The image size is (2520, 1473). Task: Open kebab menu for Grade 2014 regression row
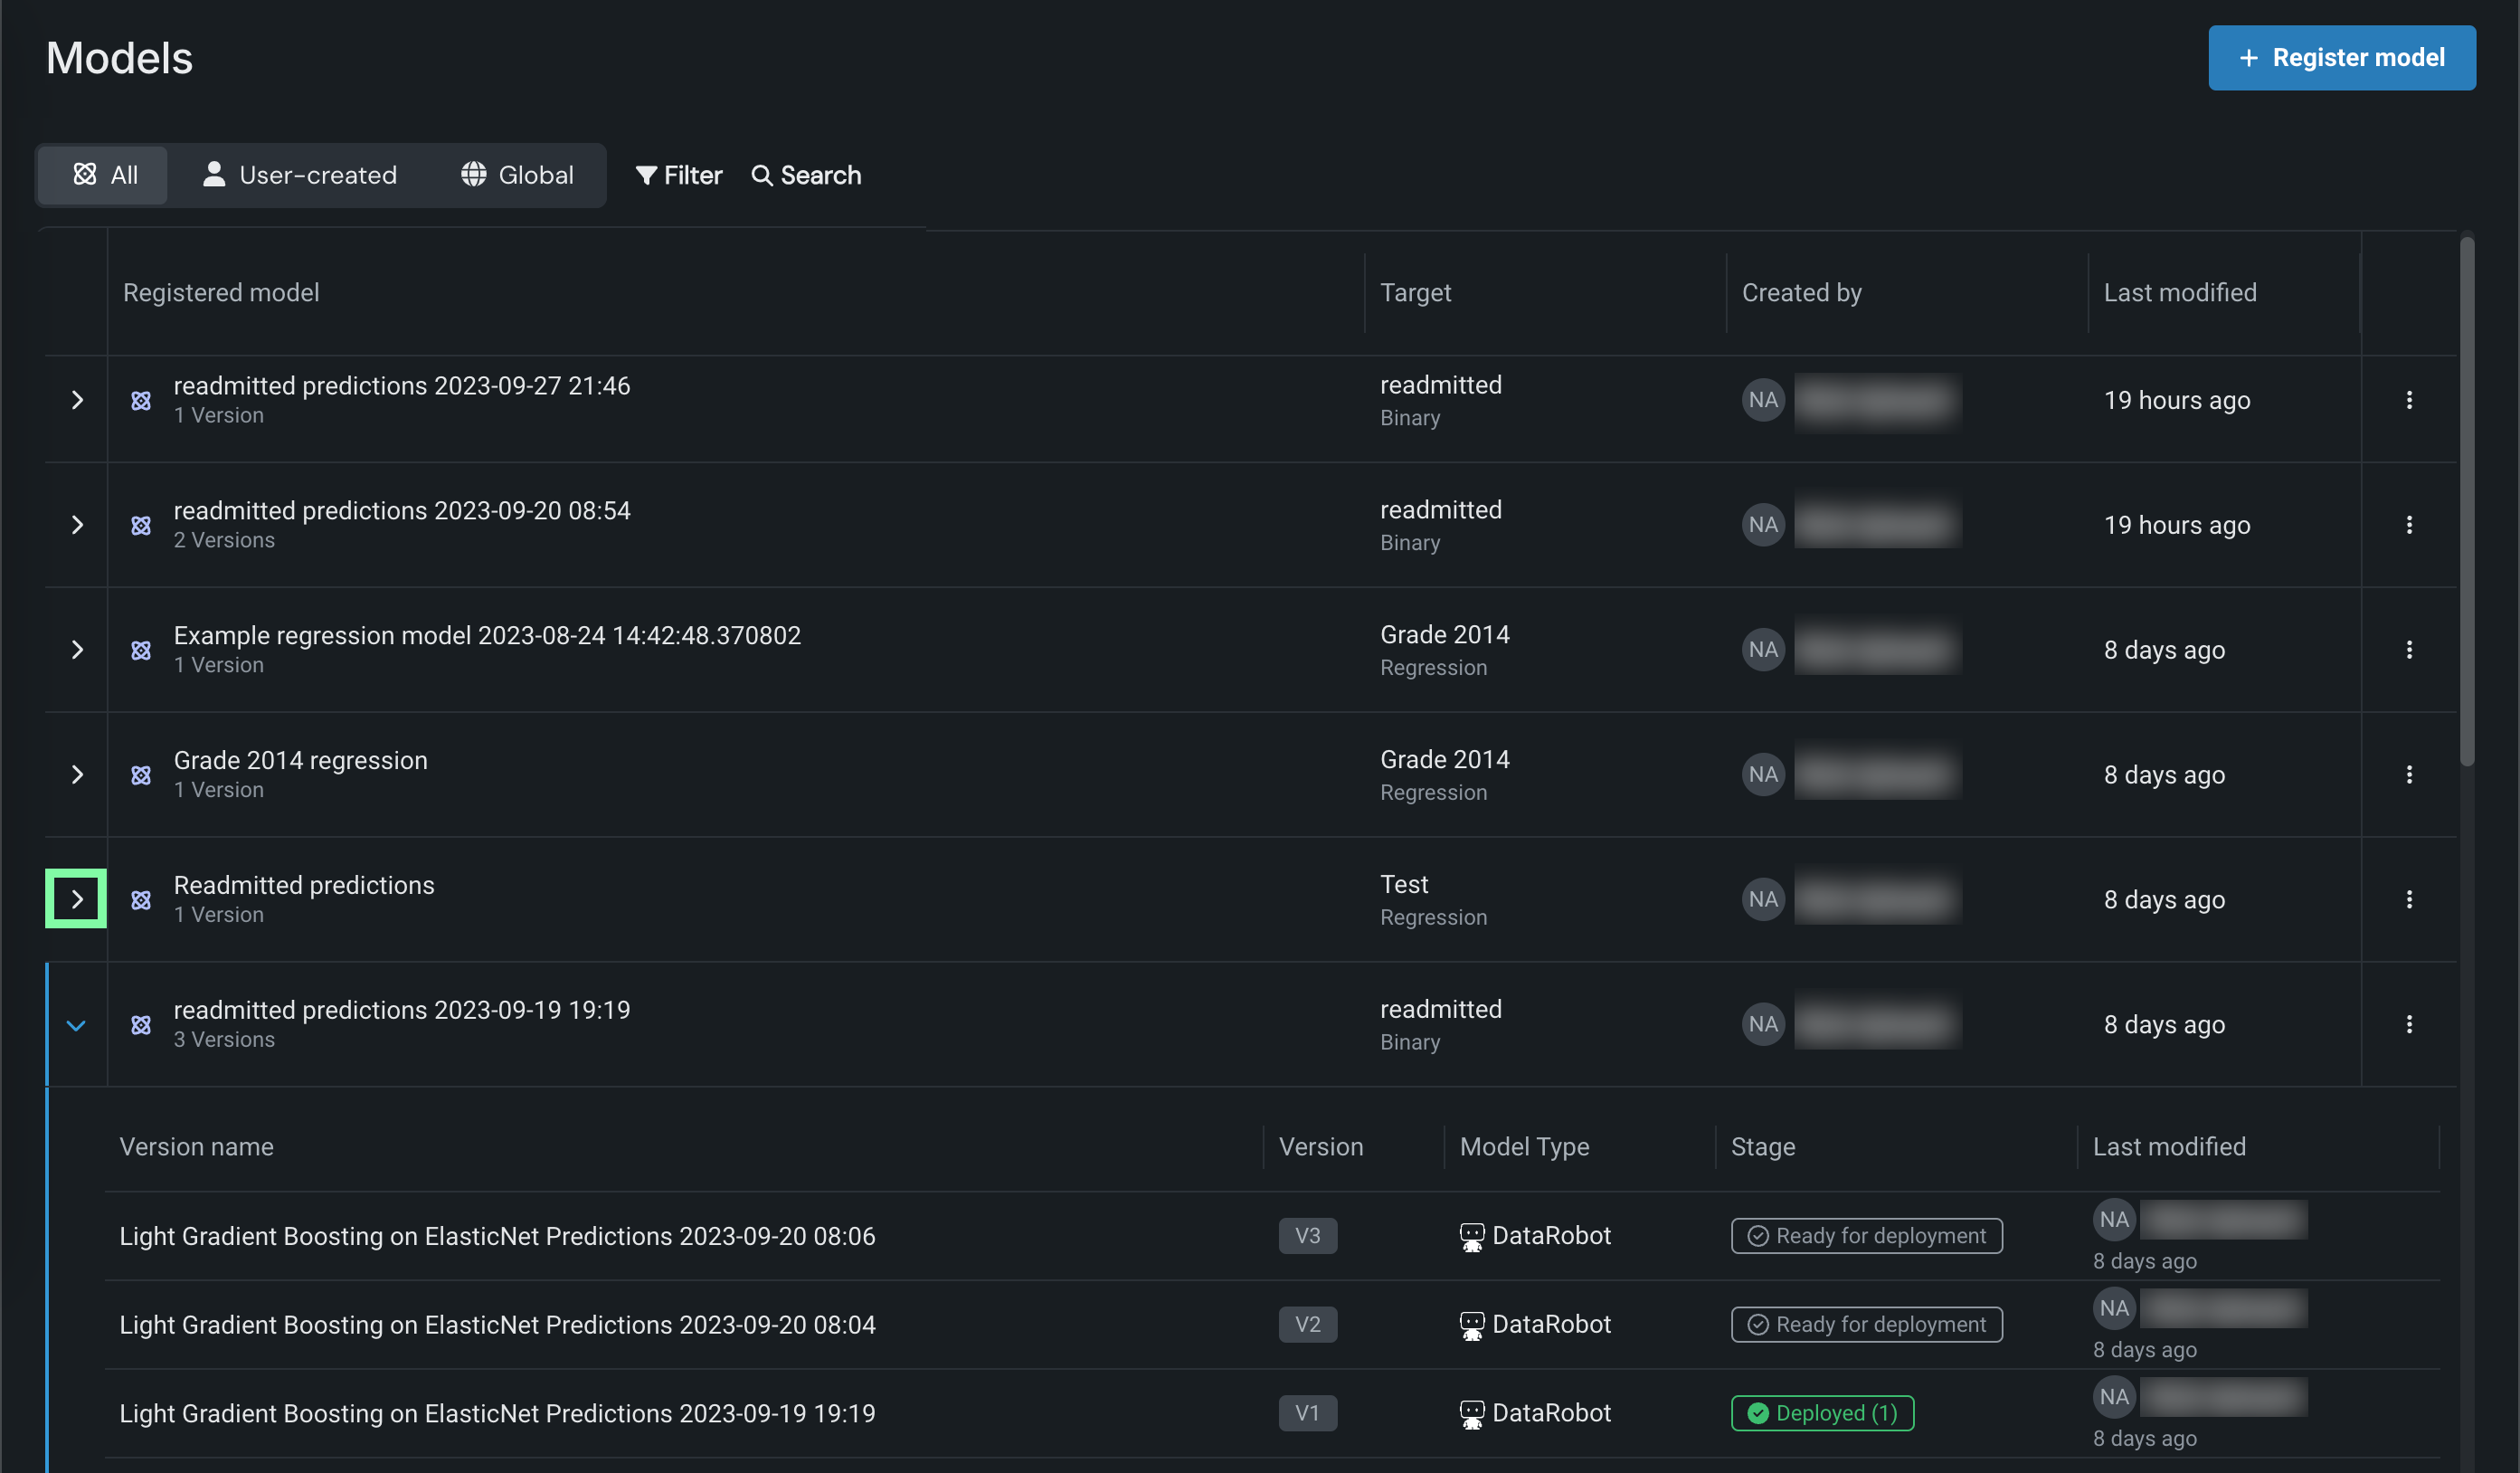[2408, 774]
